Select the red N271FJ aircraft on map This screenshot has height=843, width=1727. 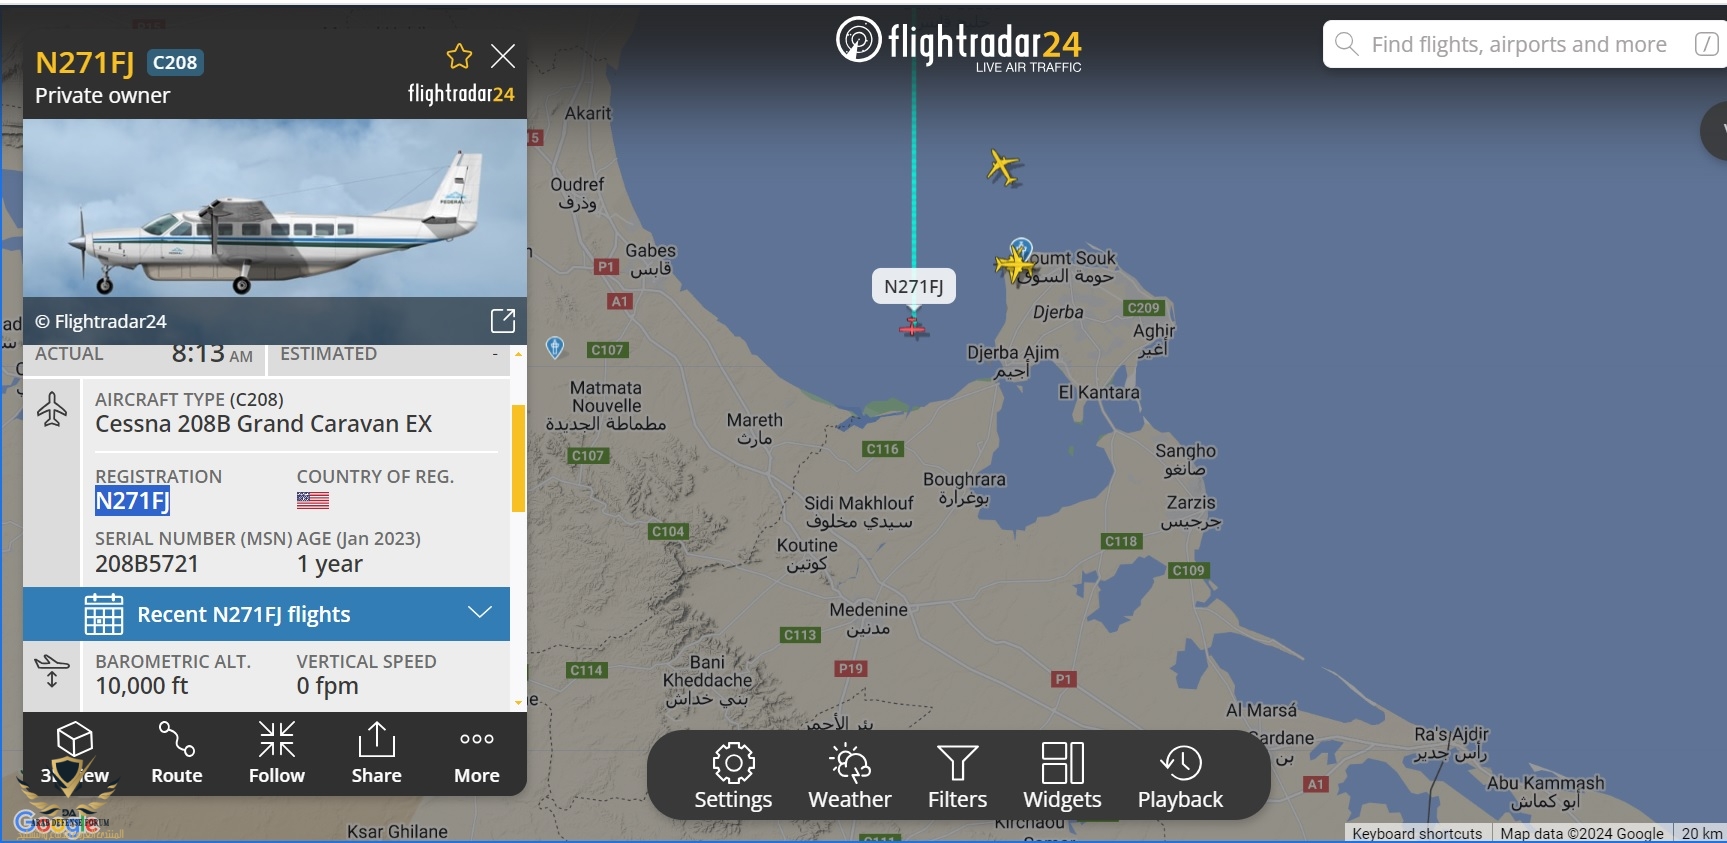(x=912, y=327)
